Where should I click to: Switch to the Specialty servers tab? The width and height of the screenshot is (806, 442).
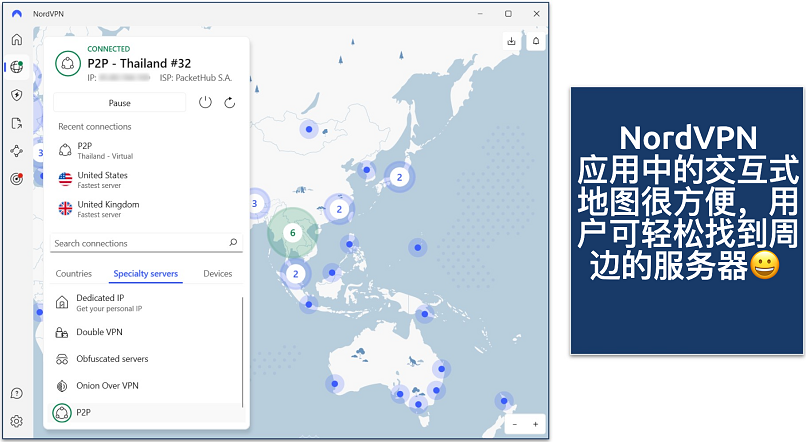pyautogui.click(x=145, y=274)
